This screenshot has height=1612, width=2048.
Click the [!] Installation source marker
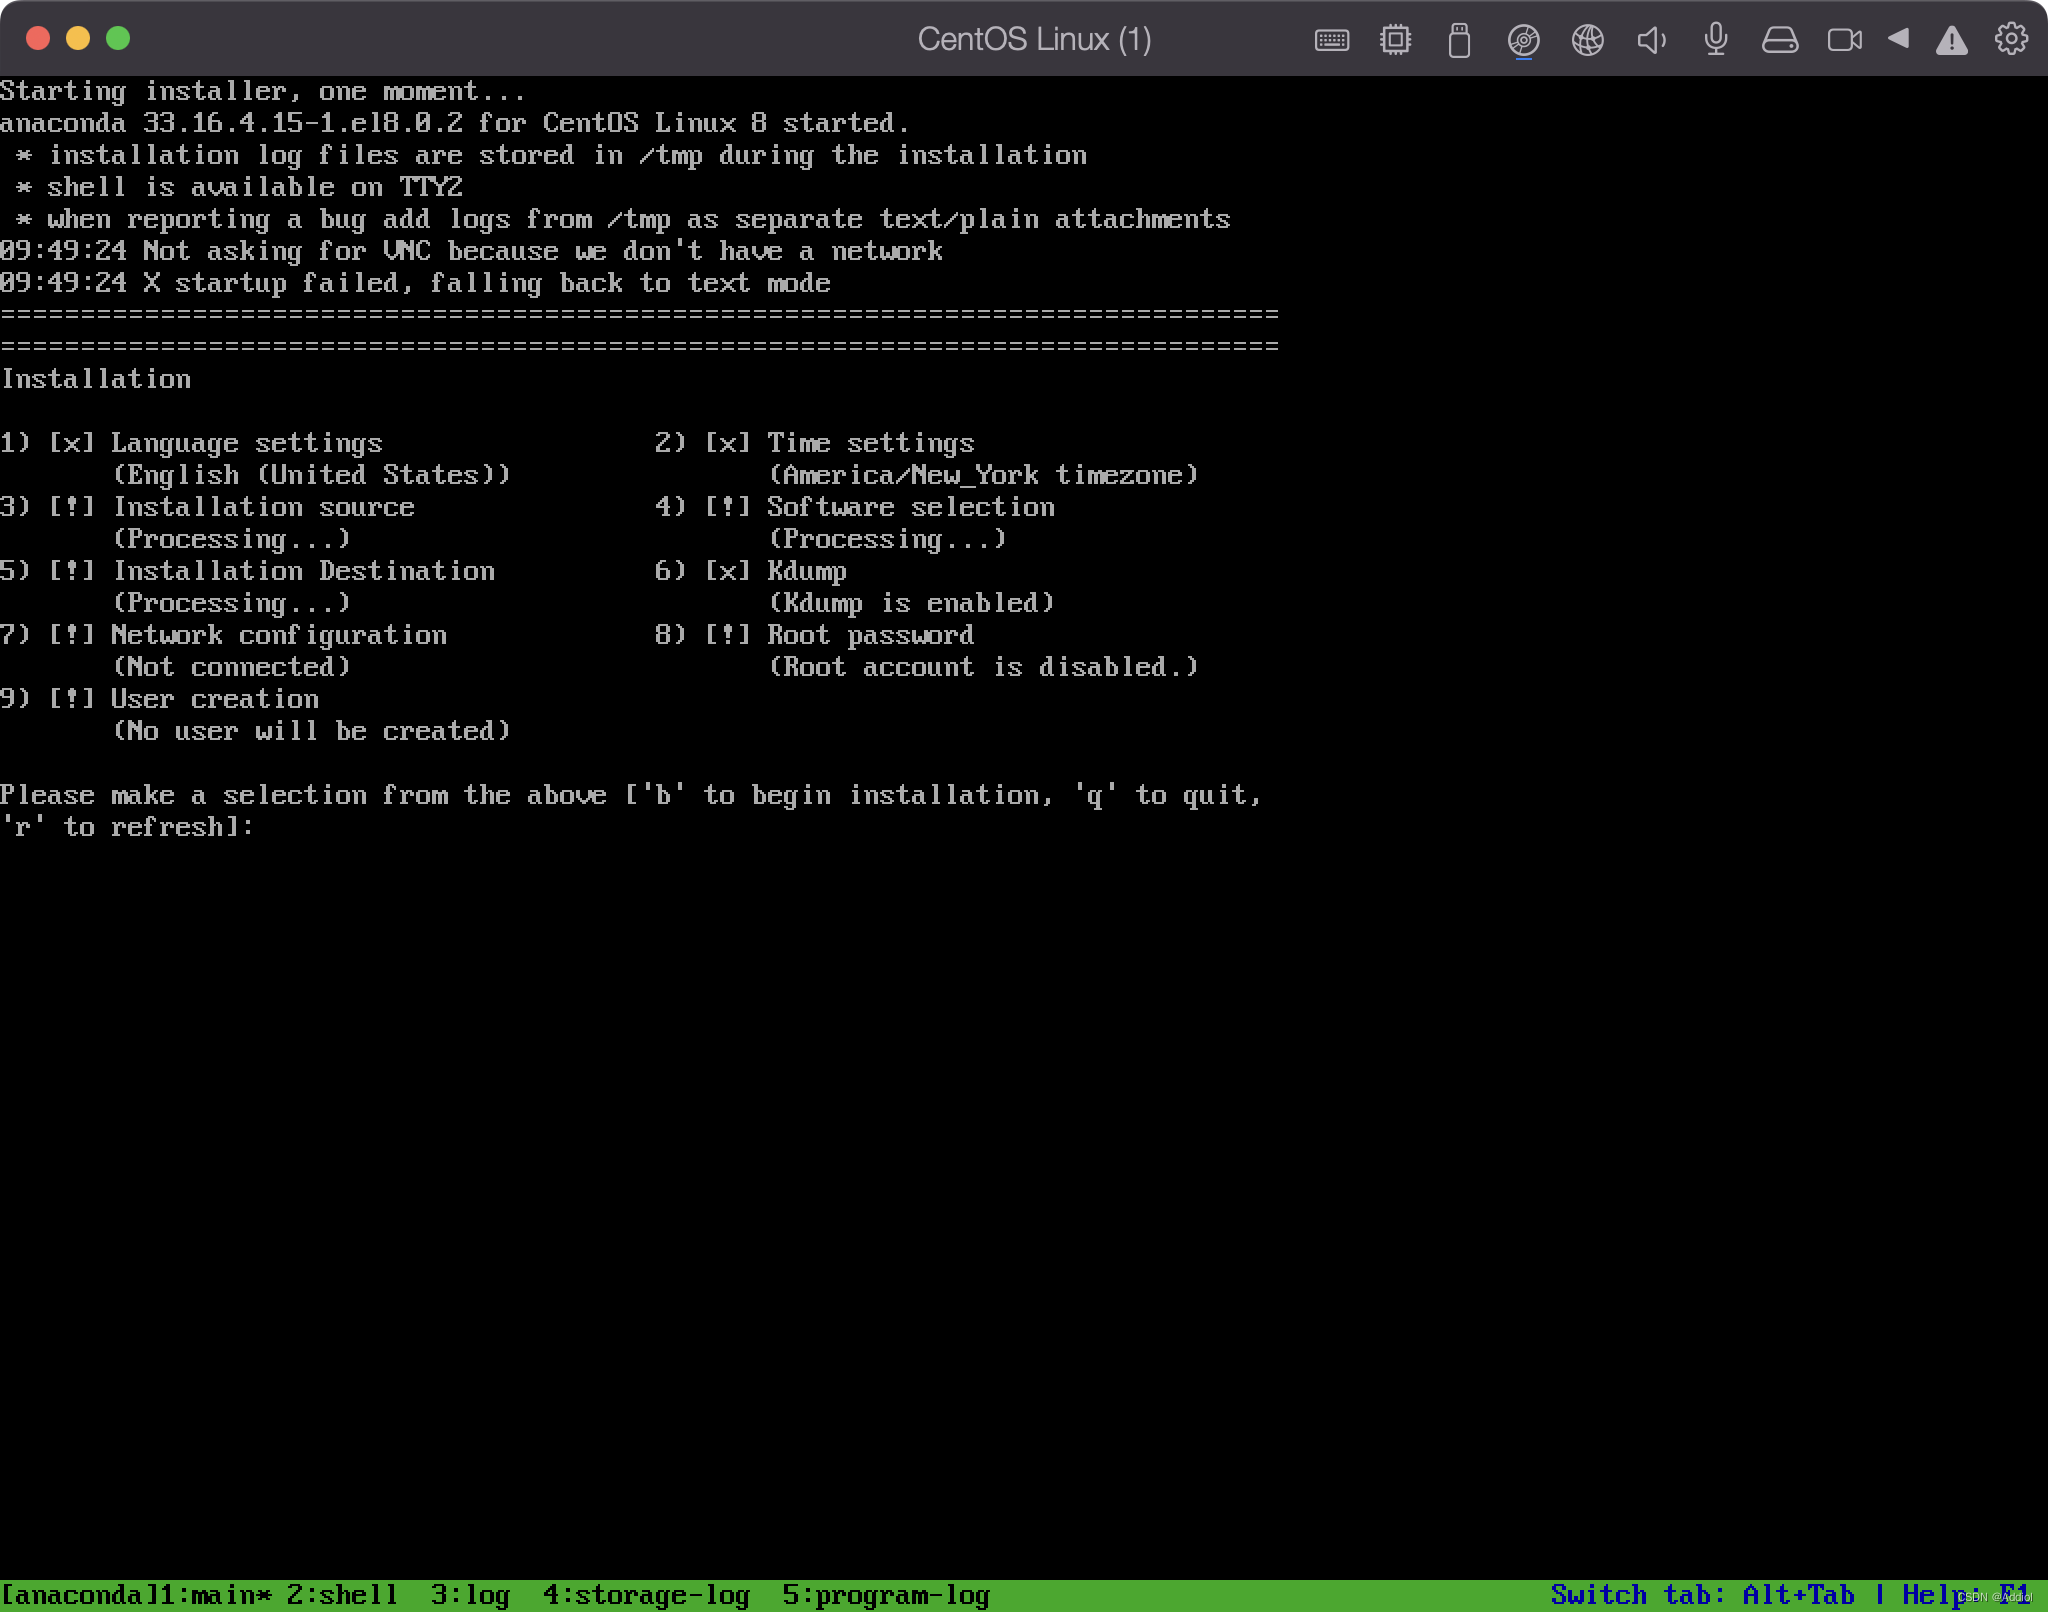[72, 507]
